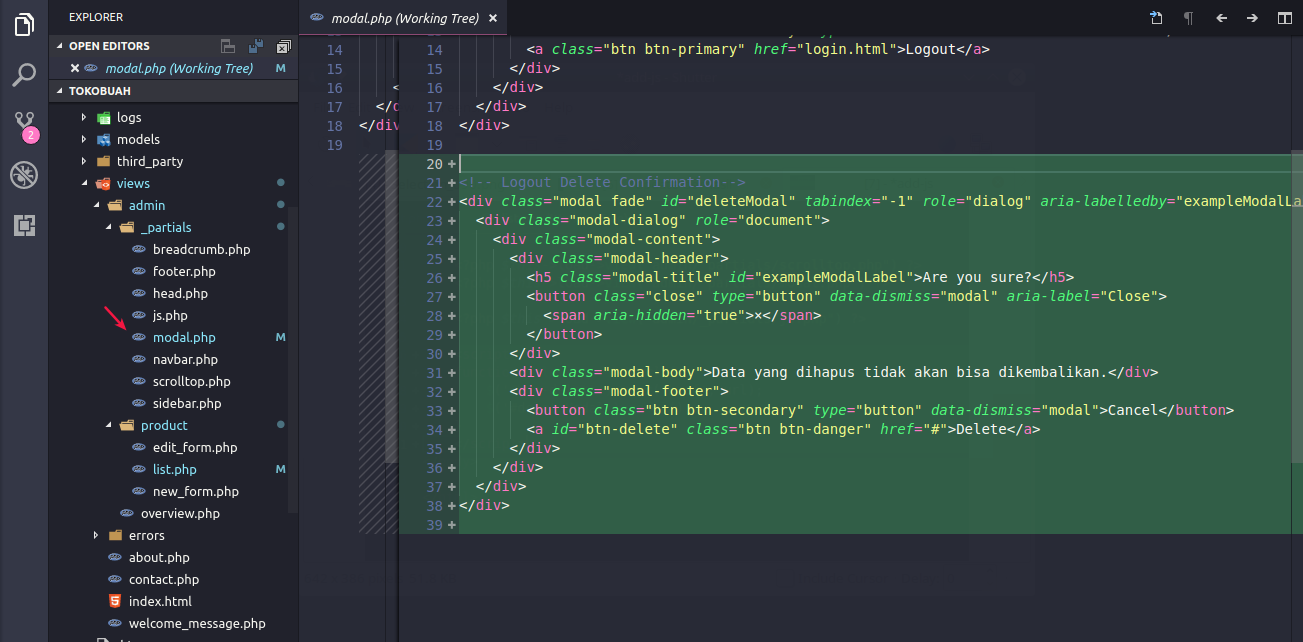Collapse the _partials folder
The width and height of the screenshot is (1303, 642).
click(x=109, y=228)
